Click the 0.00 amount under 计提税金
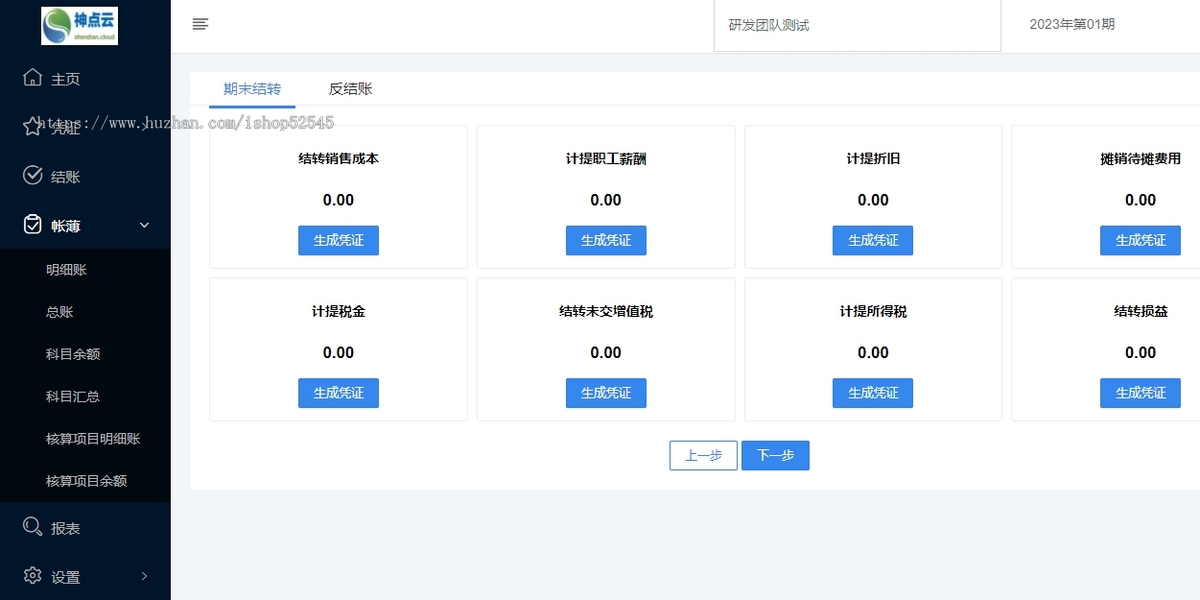The width and height of the screenshot is (1200, 600). tap(338, 353)
